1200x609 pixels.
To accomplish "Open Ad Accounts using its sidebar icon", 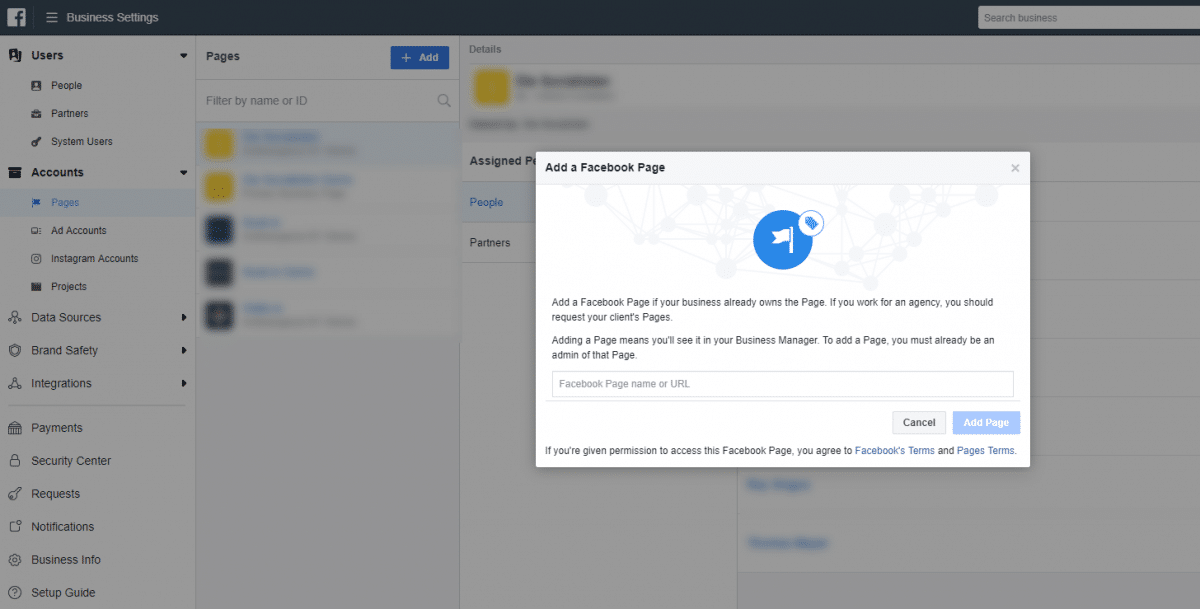I will click(x=37, y=231).
